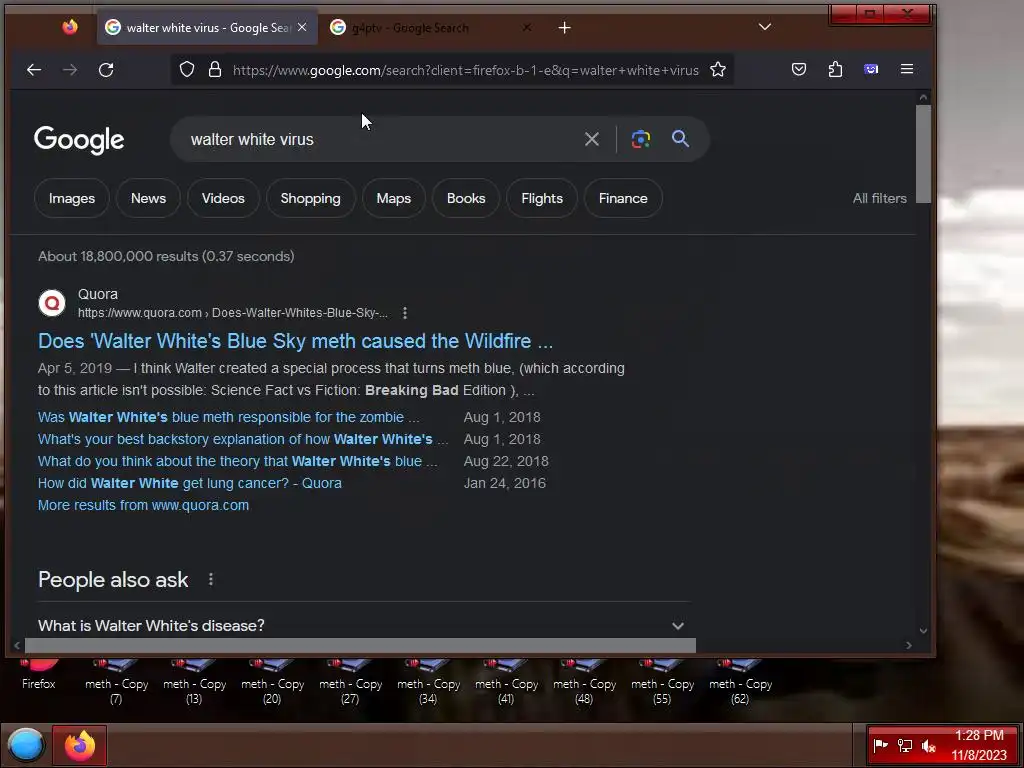Screen dimensions: 1024x768
Task: Click the blue magnifier search icon
Action: (680, 138)
